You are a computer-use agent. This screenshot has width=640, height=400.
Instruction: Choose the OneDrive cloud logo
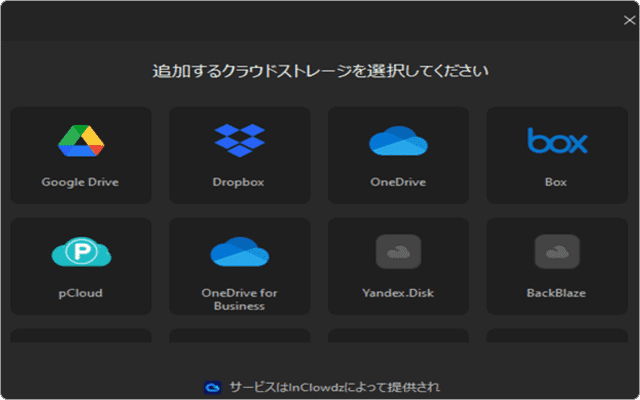click(x=398, y=141)
